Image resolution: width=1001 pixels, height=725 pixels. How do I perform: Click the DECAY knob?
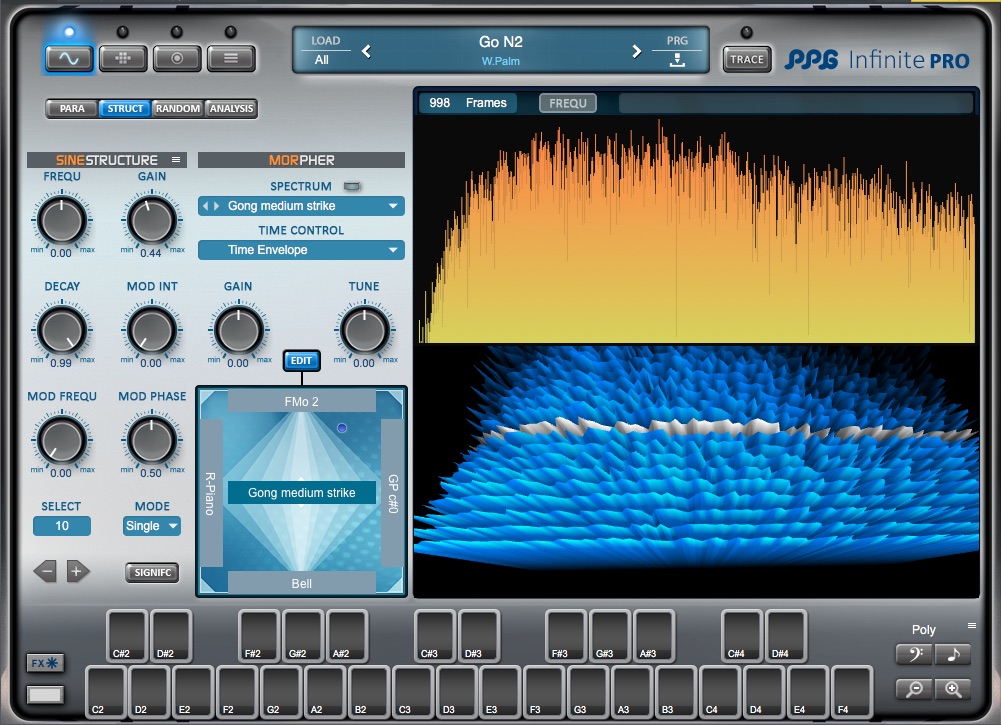click(61, 329)
